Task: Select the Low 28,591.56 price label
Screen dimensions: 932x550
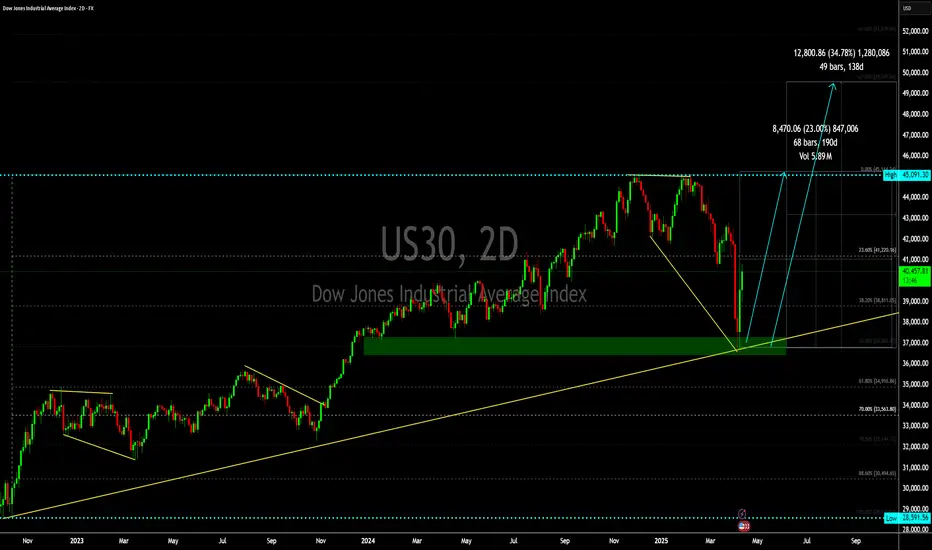Action: [906, 518]
